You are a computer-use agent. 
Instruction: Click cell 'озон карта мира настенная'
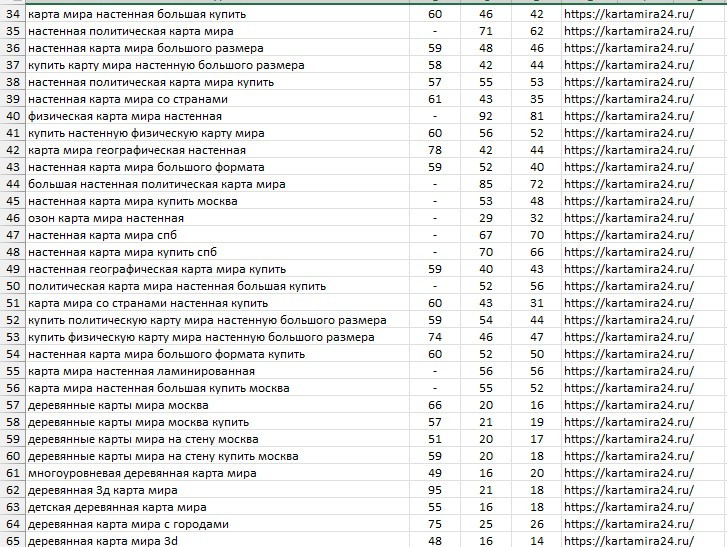click(x=217, y=218)
